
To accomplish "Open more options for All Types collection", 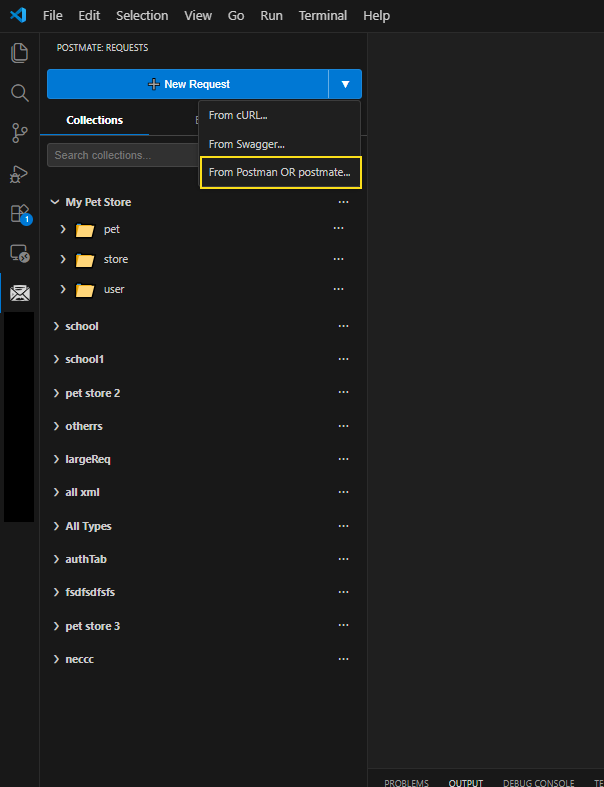I will (x=343, y=526).
